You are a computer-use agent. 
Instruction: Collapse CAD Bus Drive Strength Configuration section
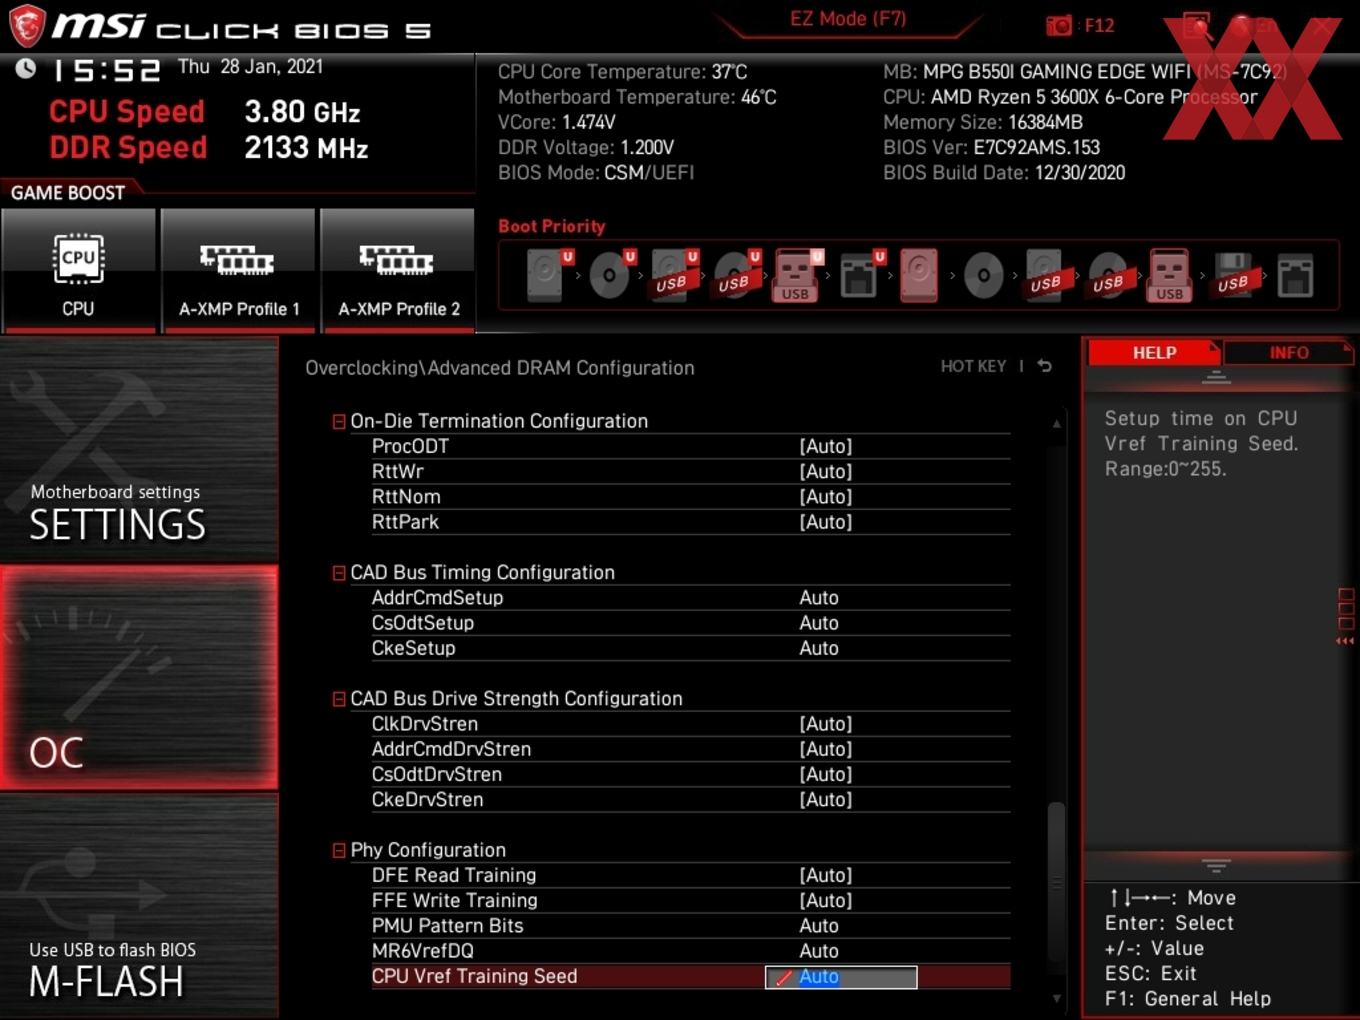pyautogui.click(x=339, y=699)
